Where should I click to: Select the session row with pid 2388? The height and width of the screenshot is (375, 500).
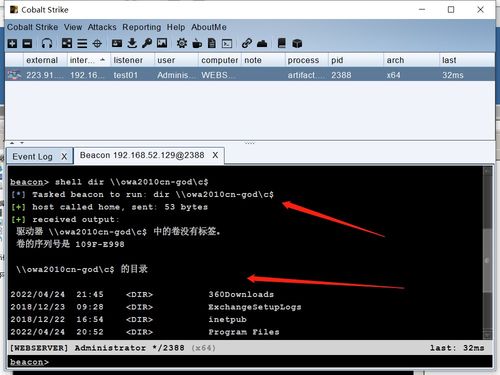tap(250, 75)
